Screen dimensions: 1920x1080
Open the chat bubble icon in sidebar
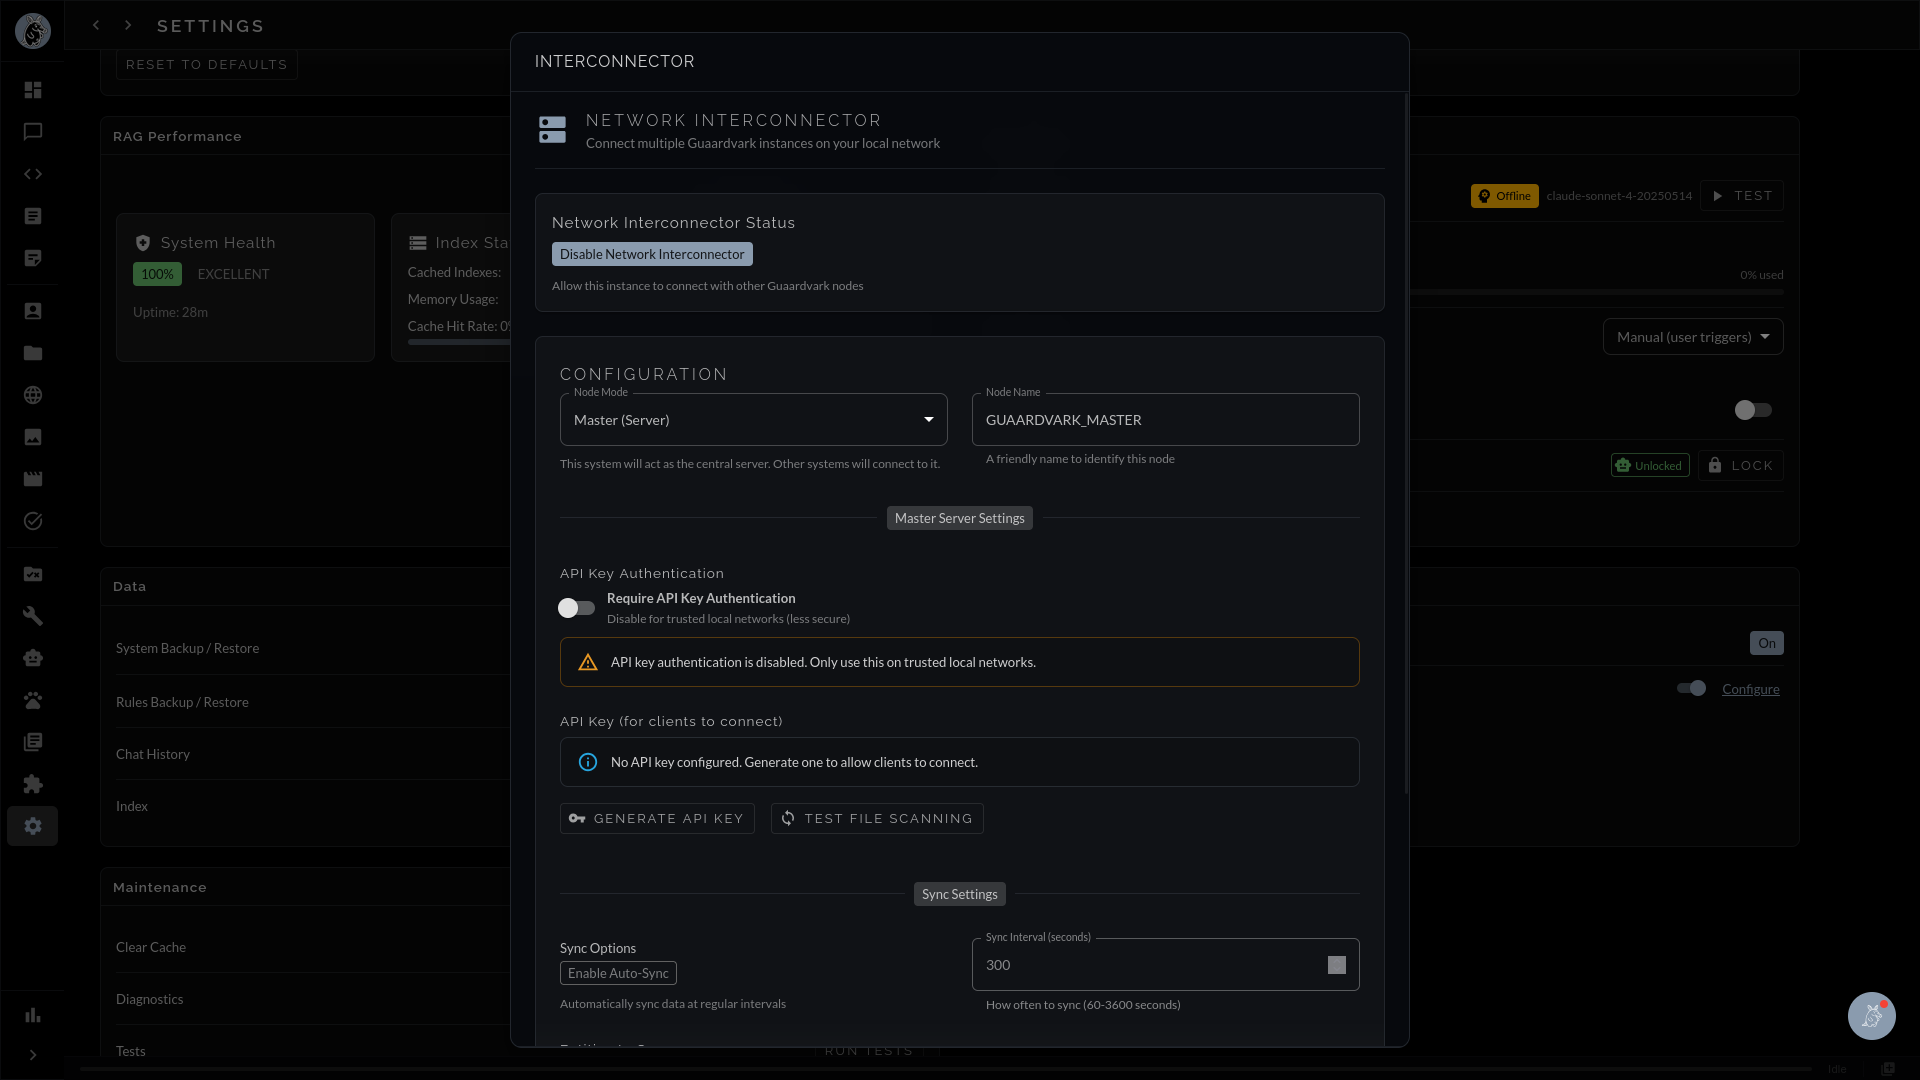tap(33, 131)
